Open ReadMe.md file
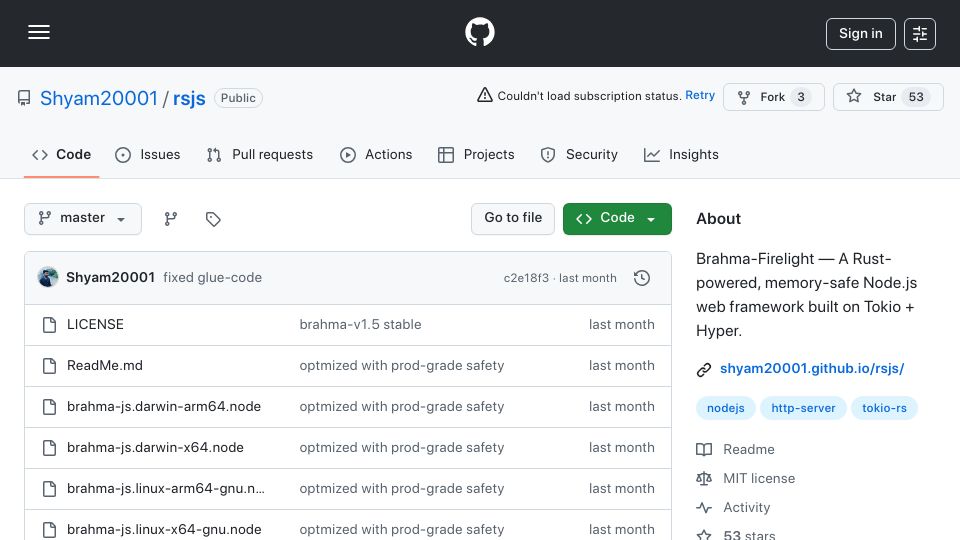The height and width of the screenshot is (540, 960). tap(105, 366)
